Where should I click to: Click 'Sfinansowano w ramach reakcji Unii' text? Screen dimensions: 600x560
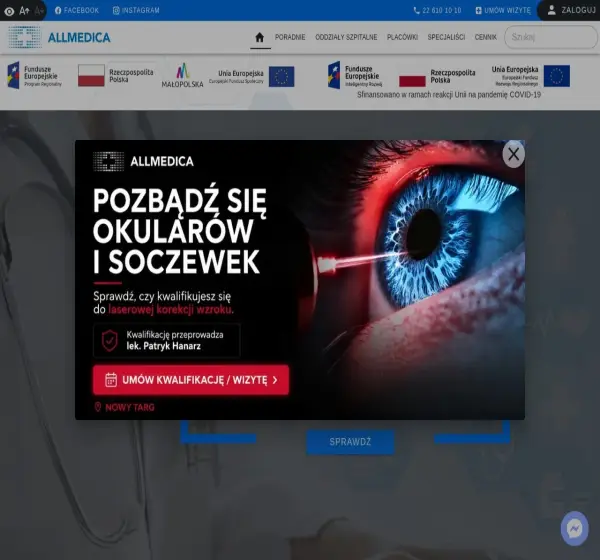pos(449,95)
